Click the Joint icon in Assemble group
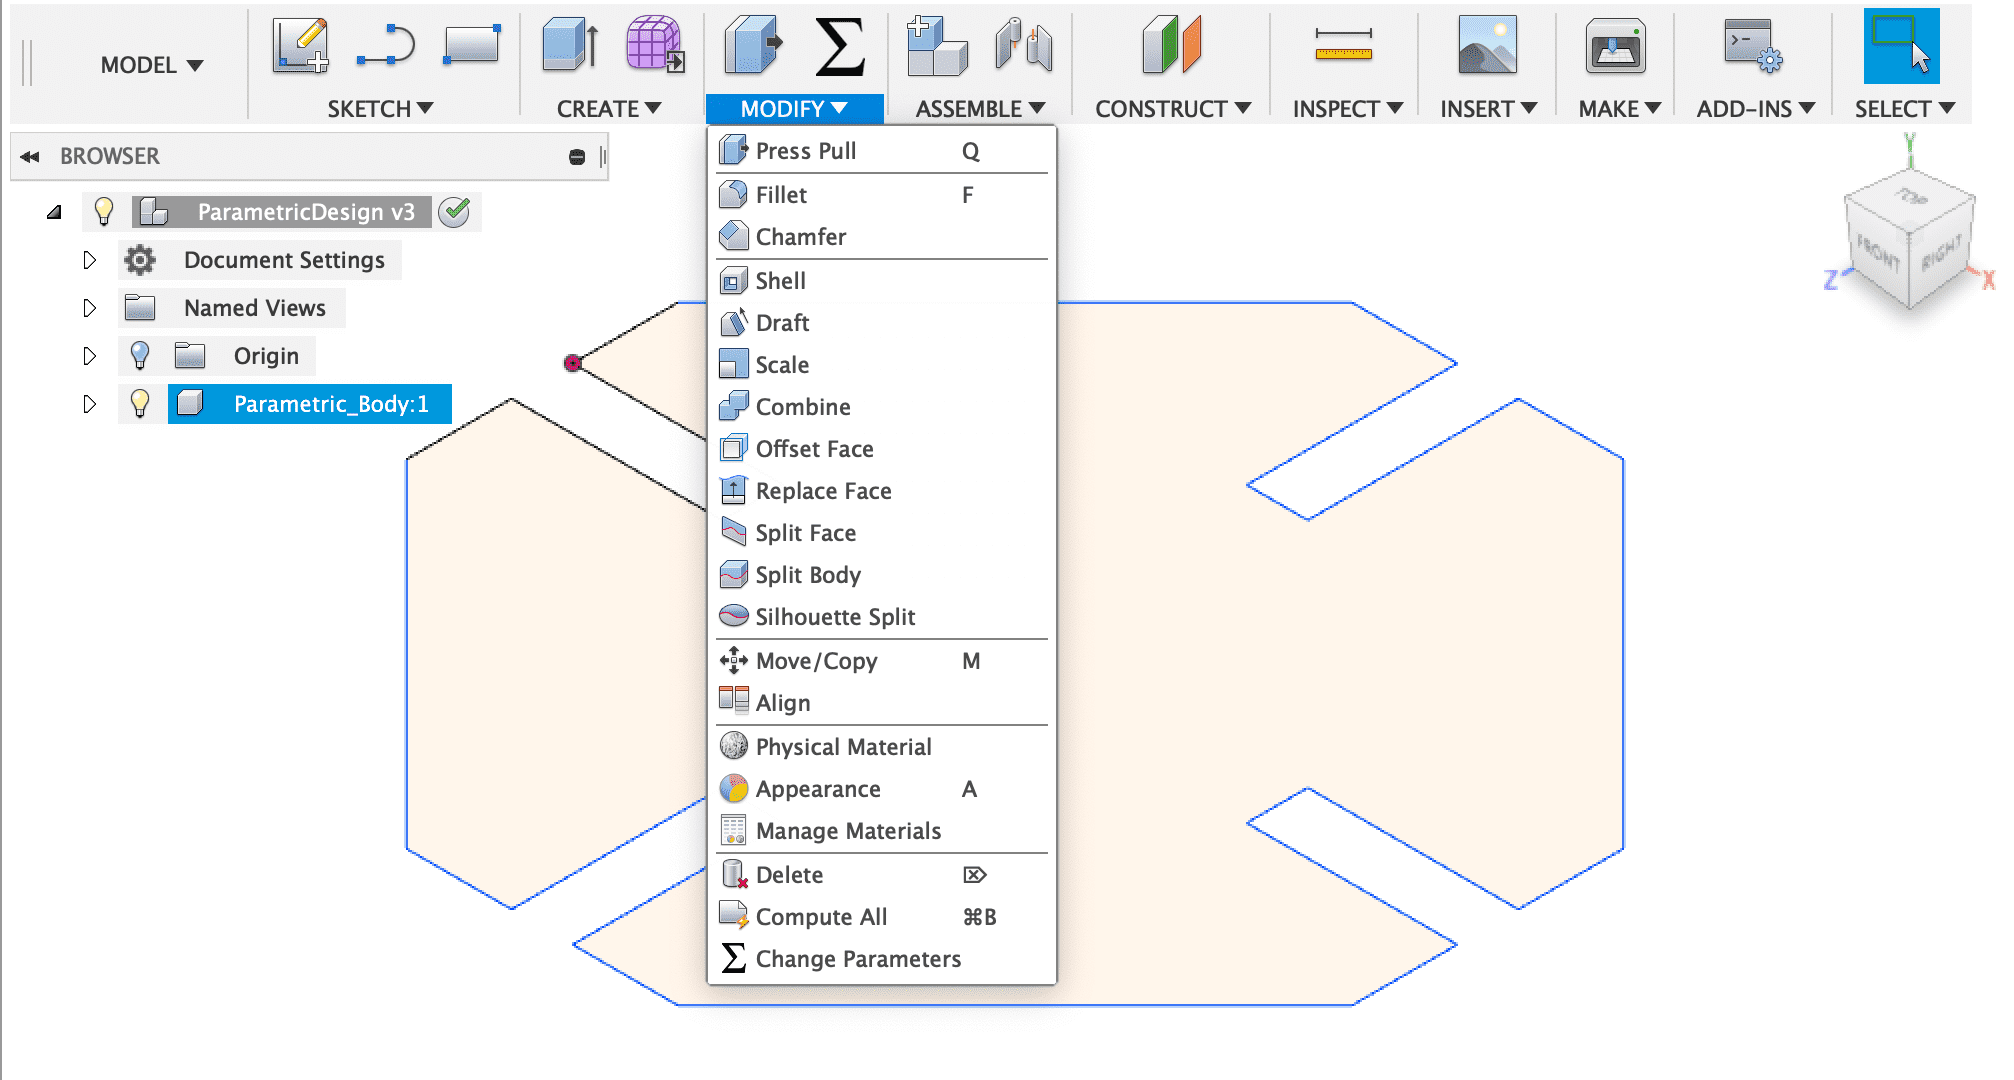The image size is (2014, 1080). click(1023, 46)
